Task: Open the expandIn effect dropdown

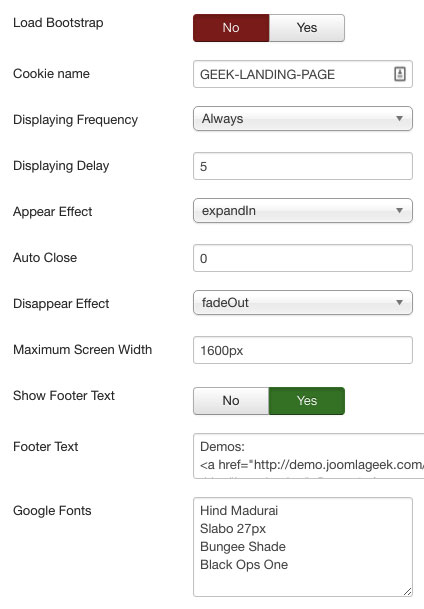Action: (x=303, y=211)
